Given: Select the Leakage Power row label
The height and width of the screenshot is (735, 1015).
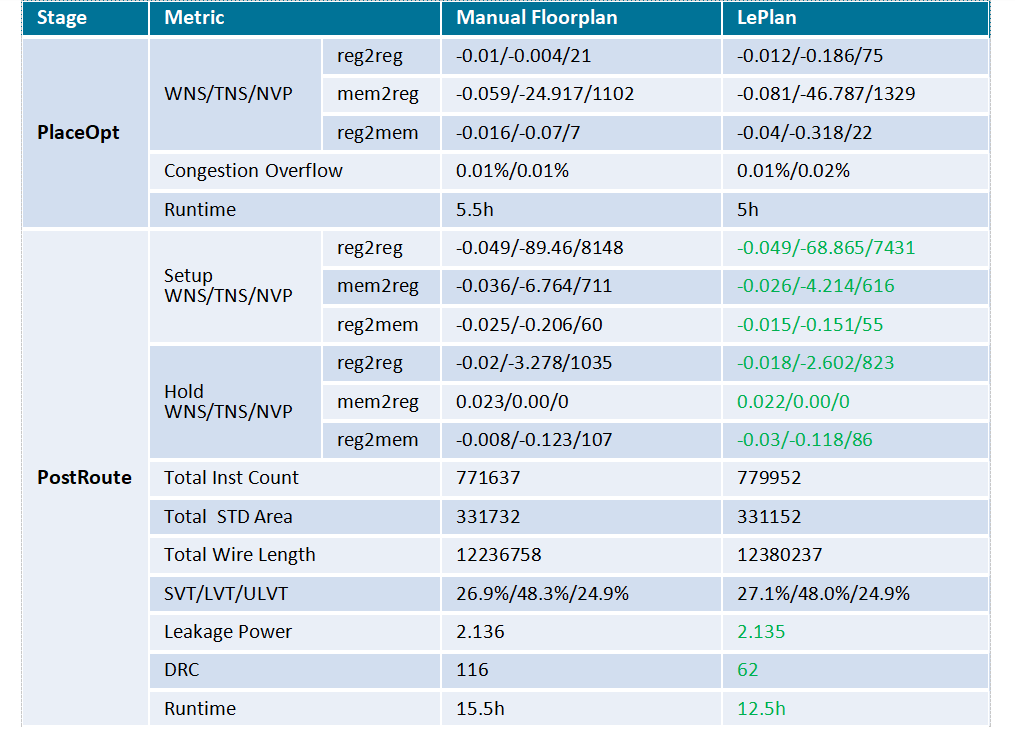Looking at the screenshot, I should point(228,632).
